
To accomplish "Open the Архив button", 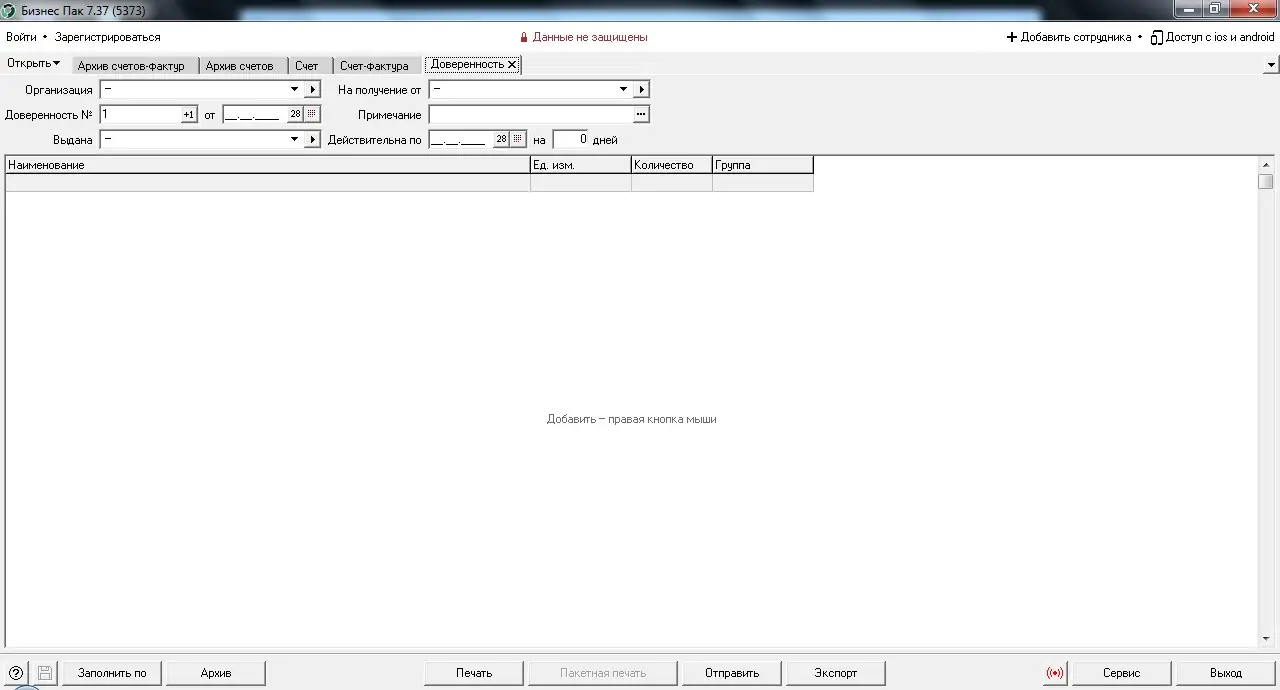I will coord(216,673).
